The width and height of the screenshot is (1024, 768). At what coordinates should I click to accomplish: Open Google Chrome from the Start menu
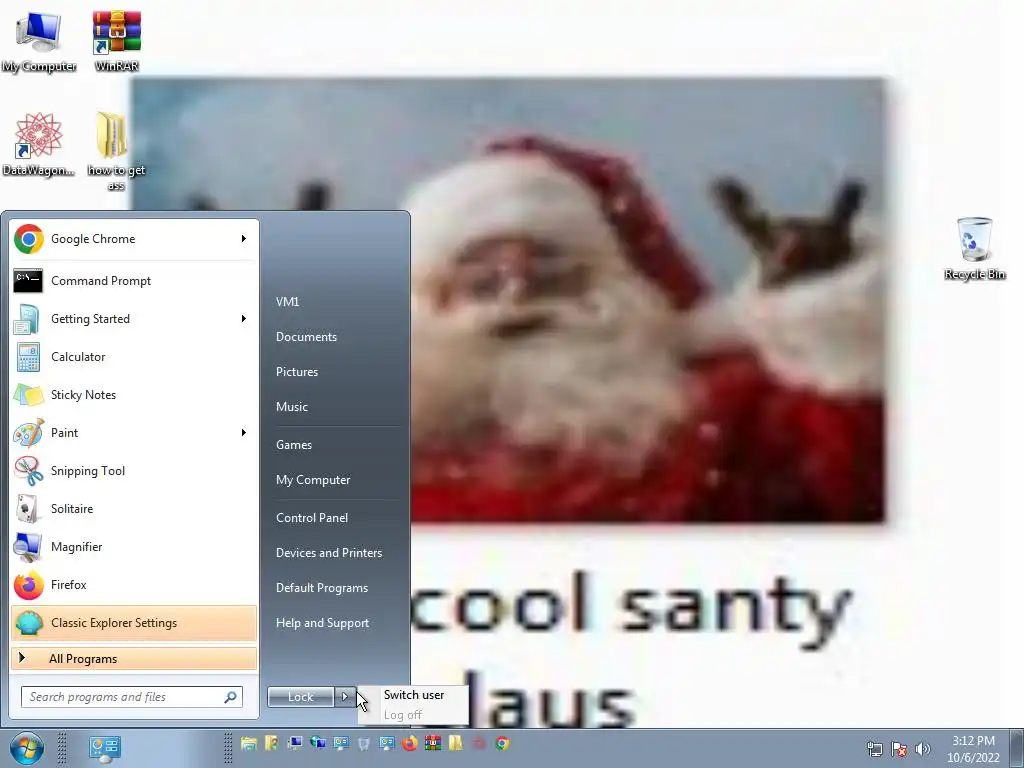click(x=134, y=239)
